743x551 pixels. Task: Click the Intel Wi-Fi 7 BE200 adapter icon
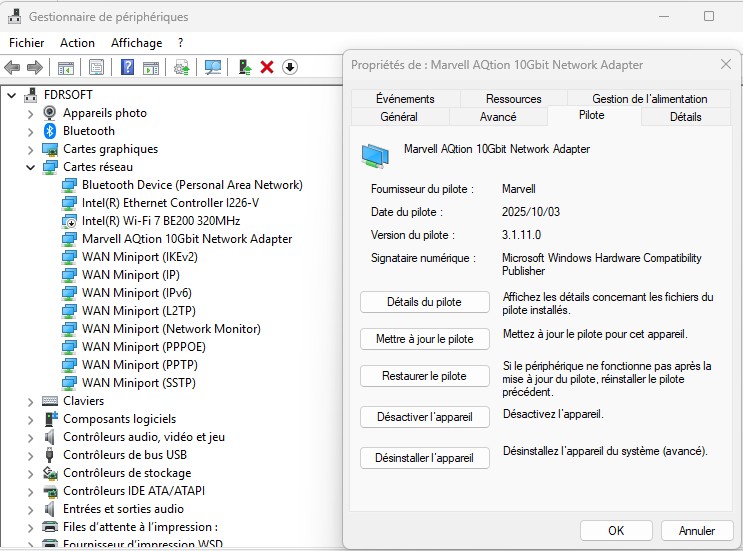(x=69, y=221)
